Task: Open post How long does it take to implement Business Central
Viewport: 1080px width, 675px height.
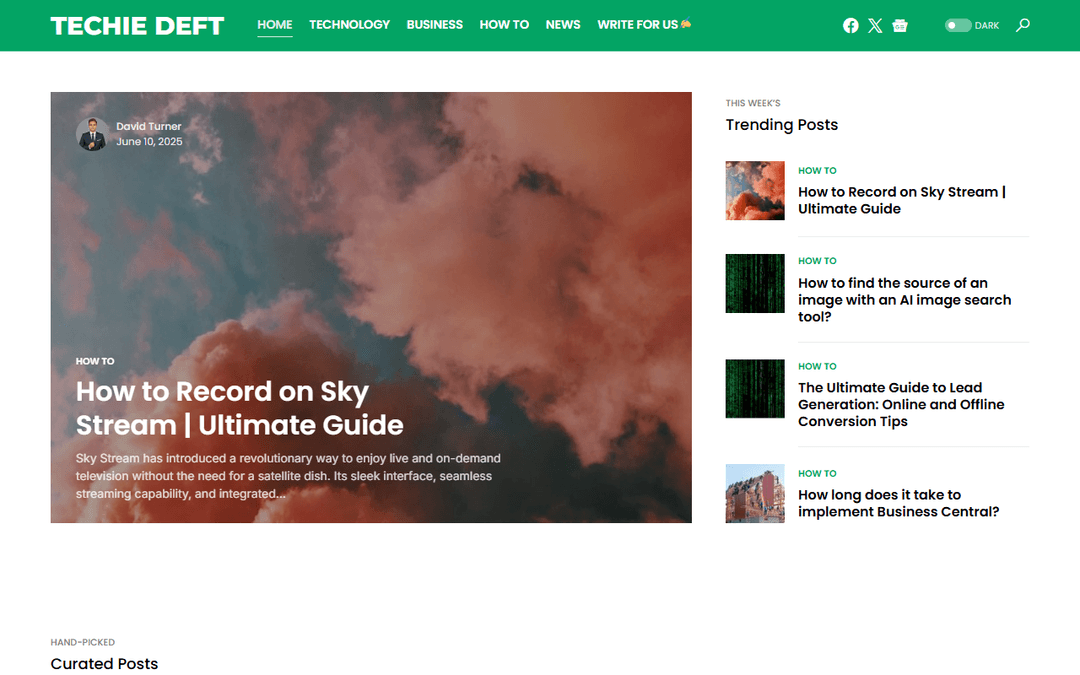Action: pos(898,503)
